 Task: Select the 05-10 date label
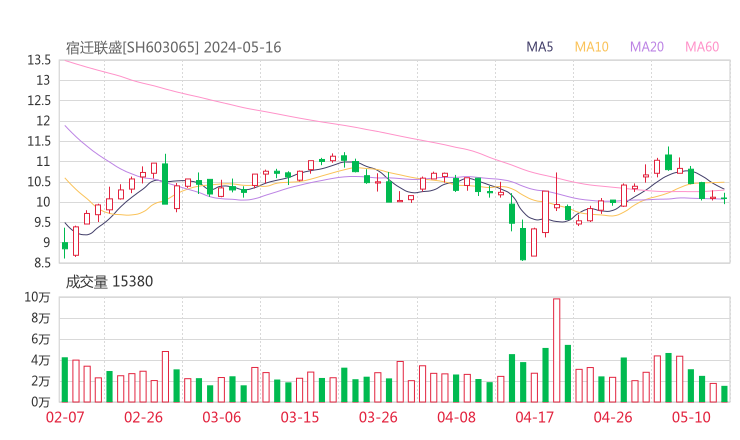pos(691,417)
